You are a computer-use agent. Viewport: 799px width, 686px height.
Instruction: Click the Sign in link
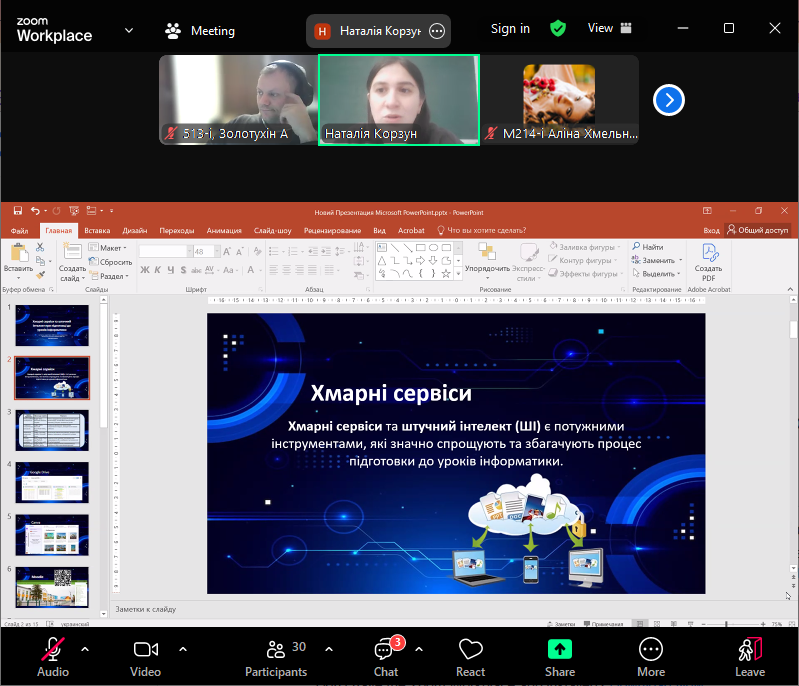(510, 29)
